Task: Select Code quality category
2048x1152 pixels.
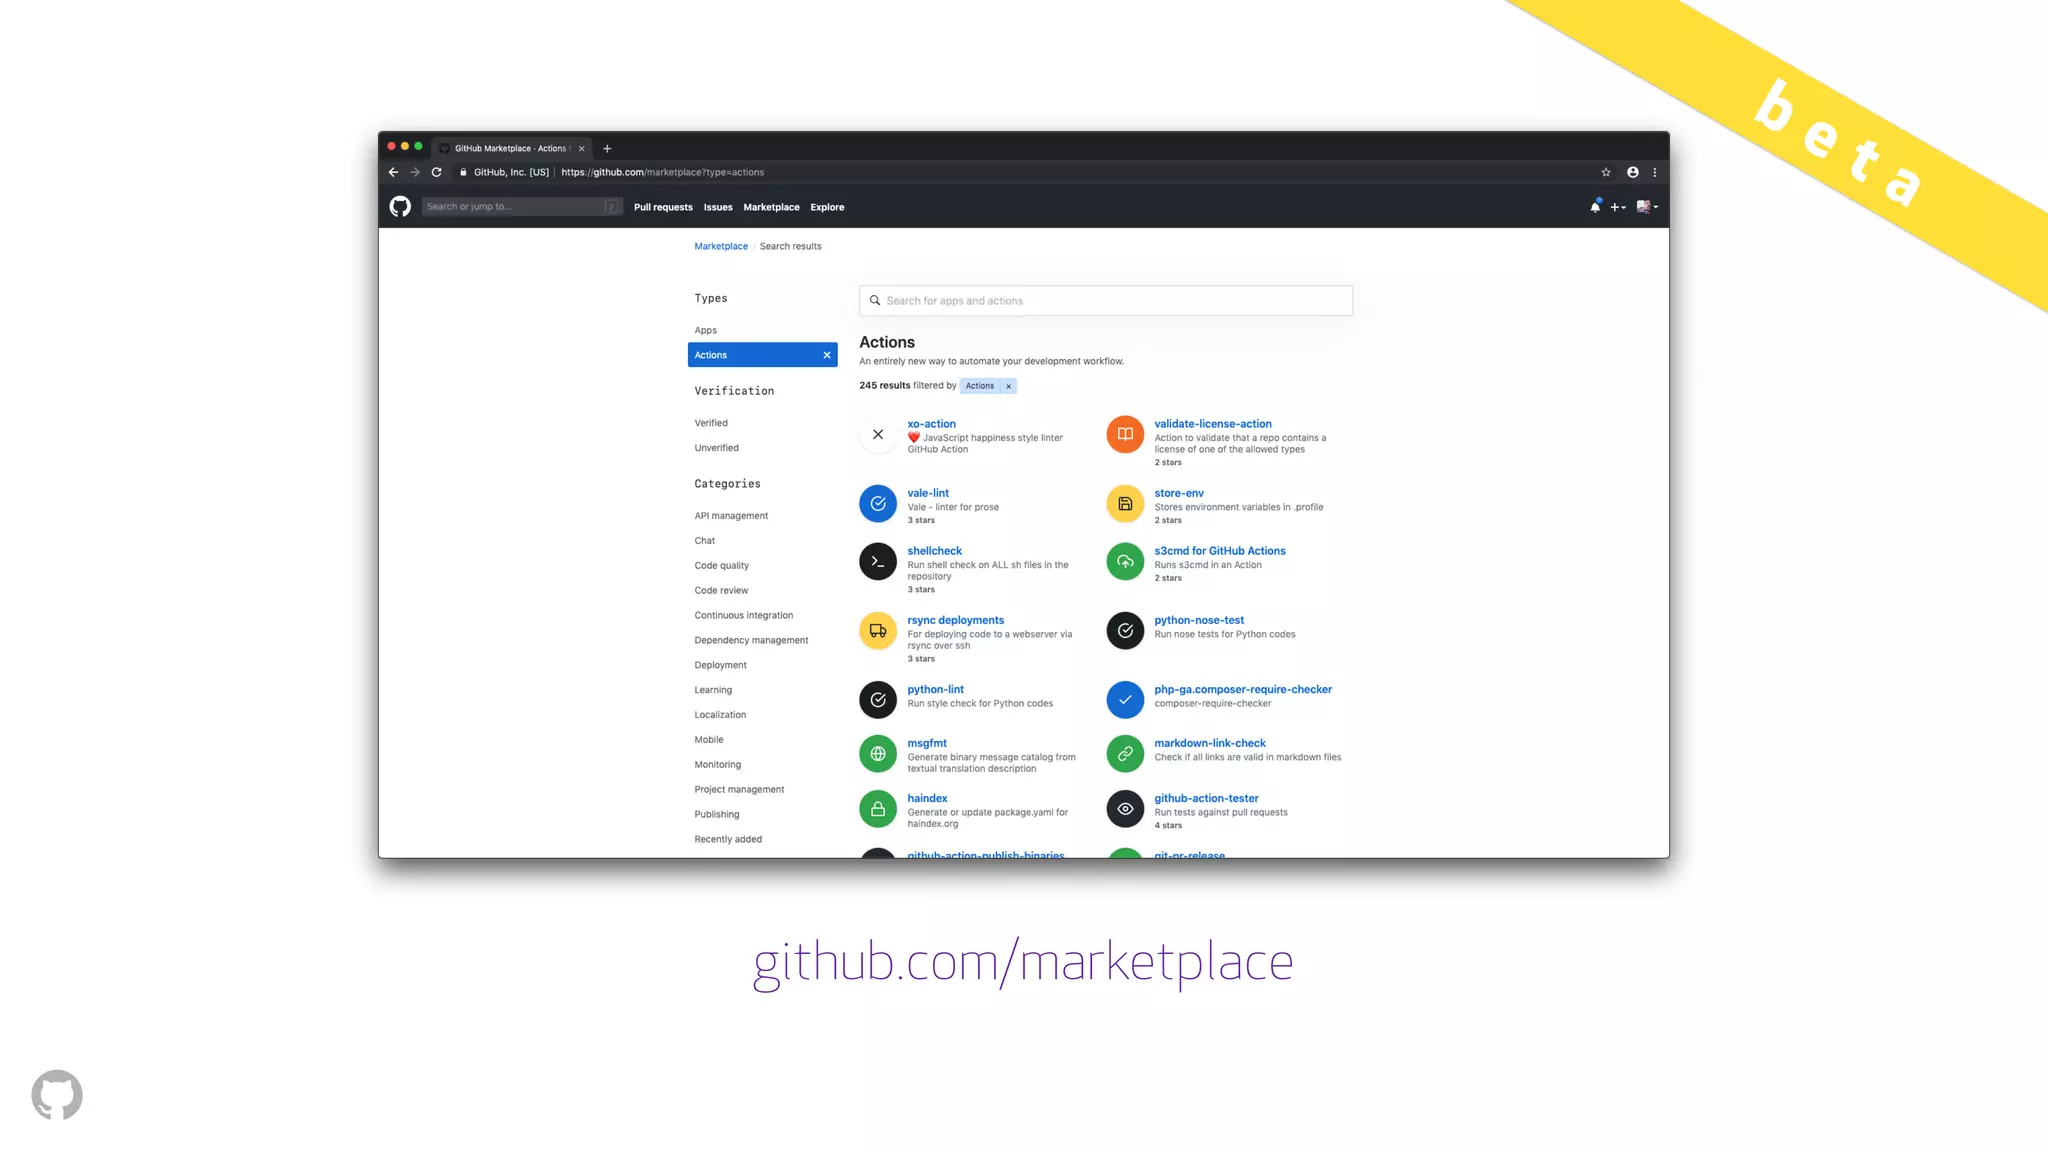Action: pos(721,566)
